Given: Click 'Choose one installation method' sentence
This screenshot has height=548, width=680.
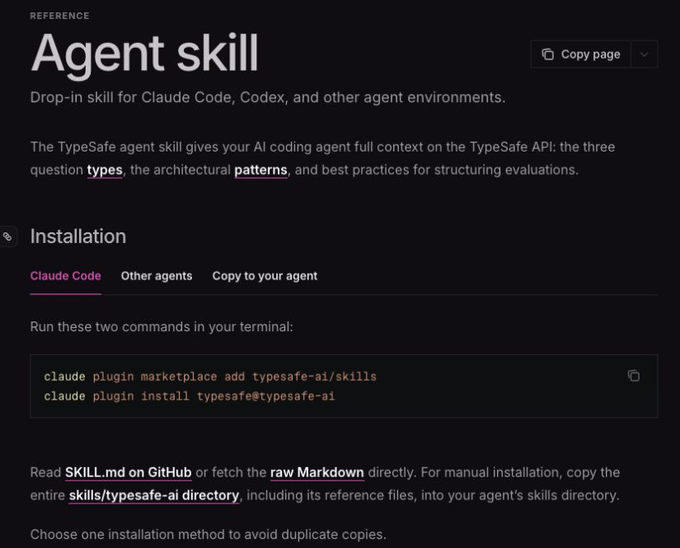Looking at the screenshot, I should click(x=208, y=534).
